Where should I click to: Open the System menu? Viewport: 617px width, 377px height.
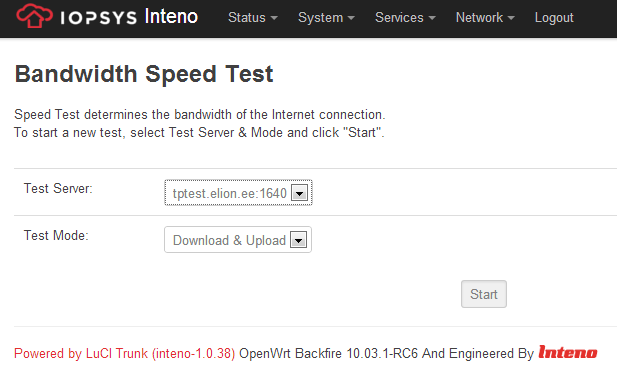(x=326, y=18)
